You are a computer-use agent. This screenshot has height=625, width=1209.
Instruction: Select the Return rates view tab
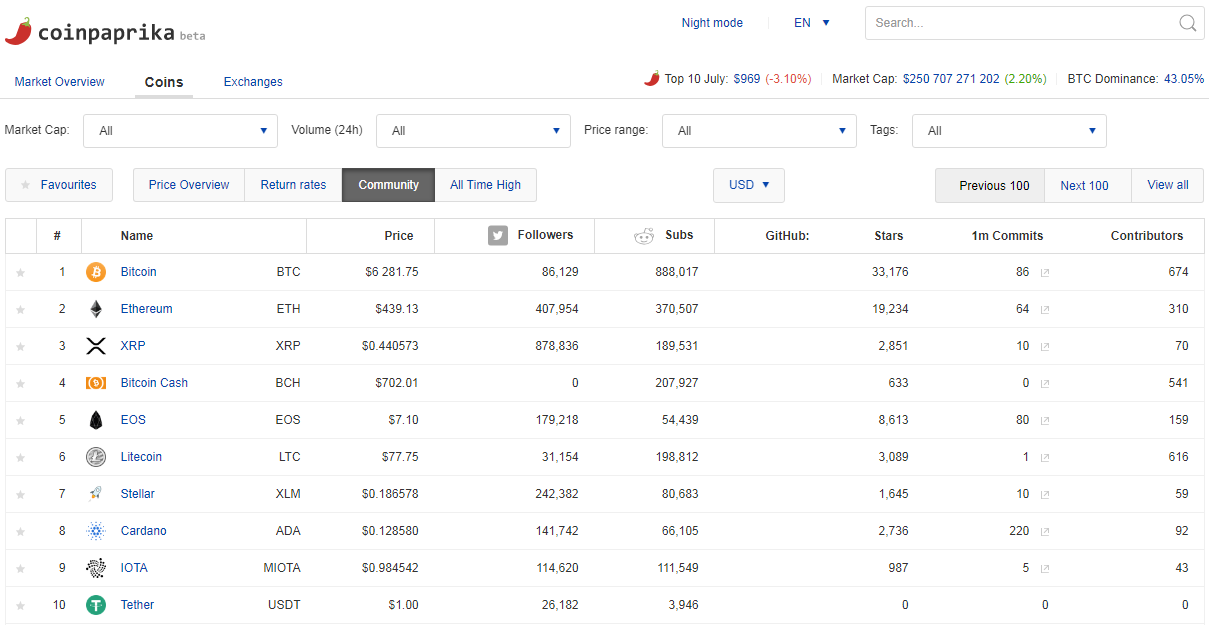pos(293,185)
